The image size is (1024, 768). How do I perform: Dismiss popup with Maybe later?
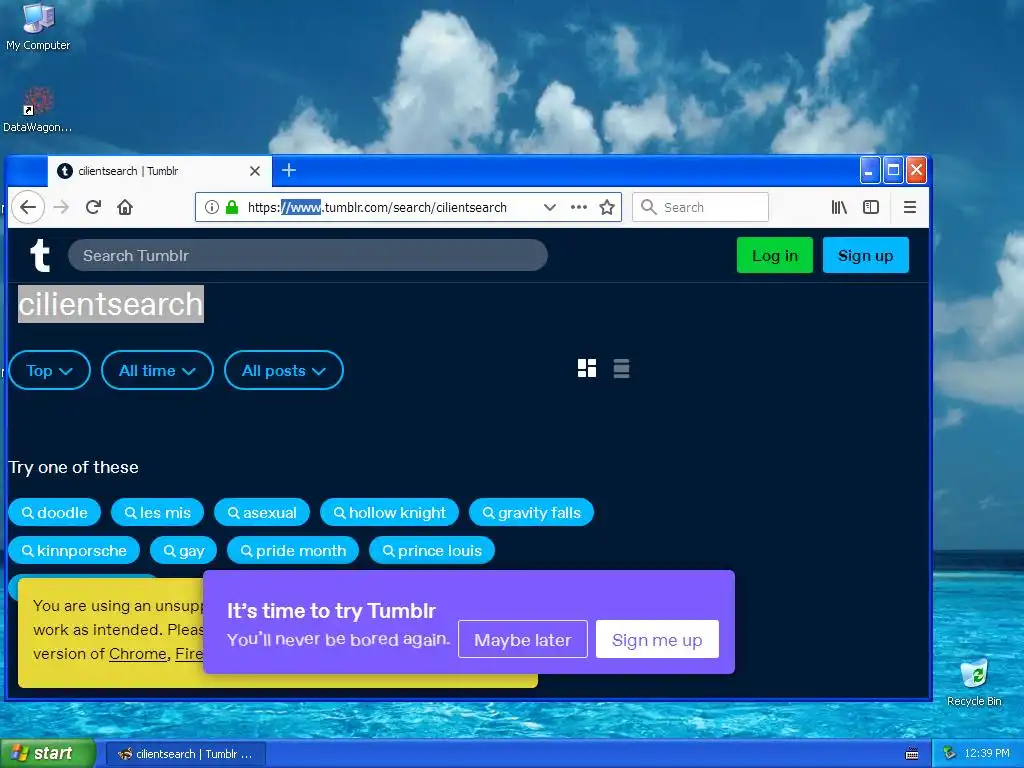(x=522, y=639)
